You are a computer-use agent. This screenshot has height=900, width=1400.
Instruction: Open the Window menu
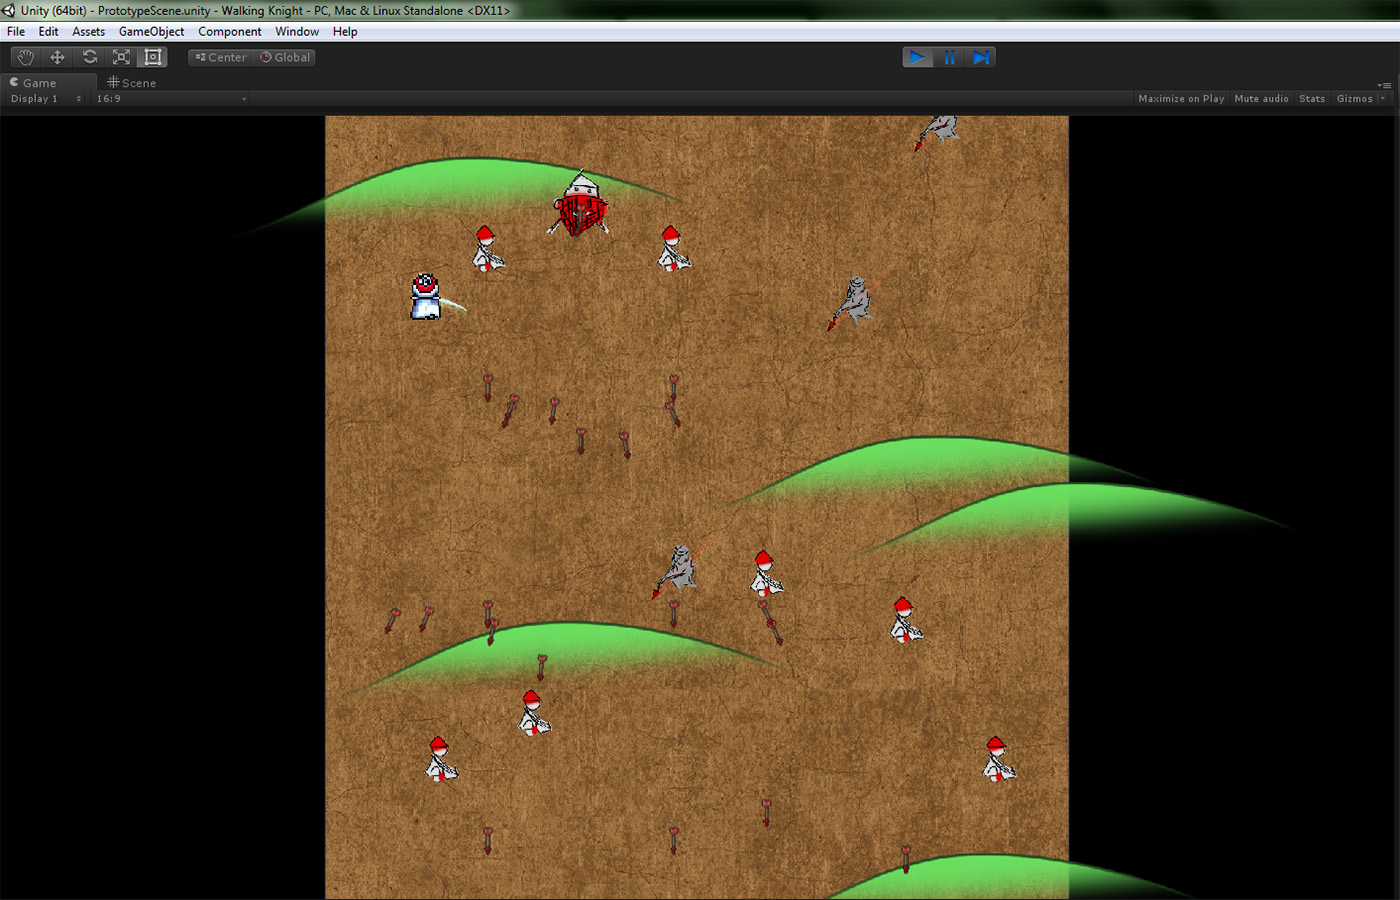click(x=297, y=32)
